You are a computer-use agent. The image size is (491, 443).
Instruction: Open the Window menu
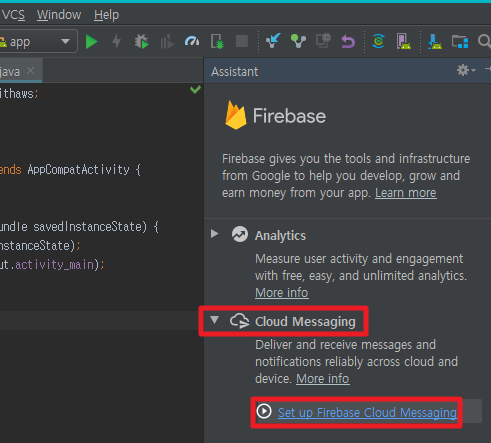click(x=59, y=15)
